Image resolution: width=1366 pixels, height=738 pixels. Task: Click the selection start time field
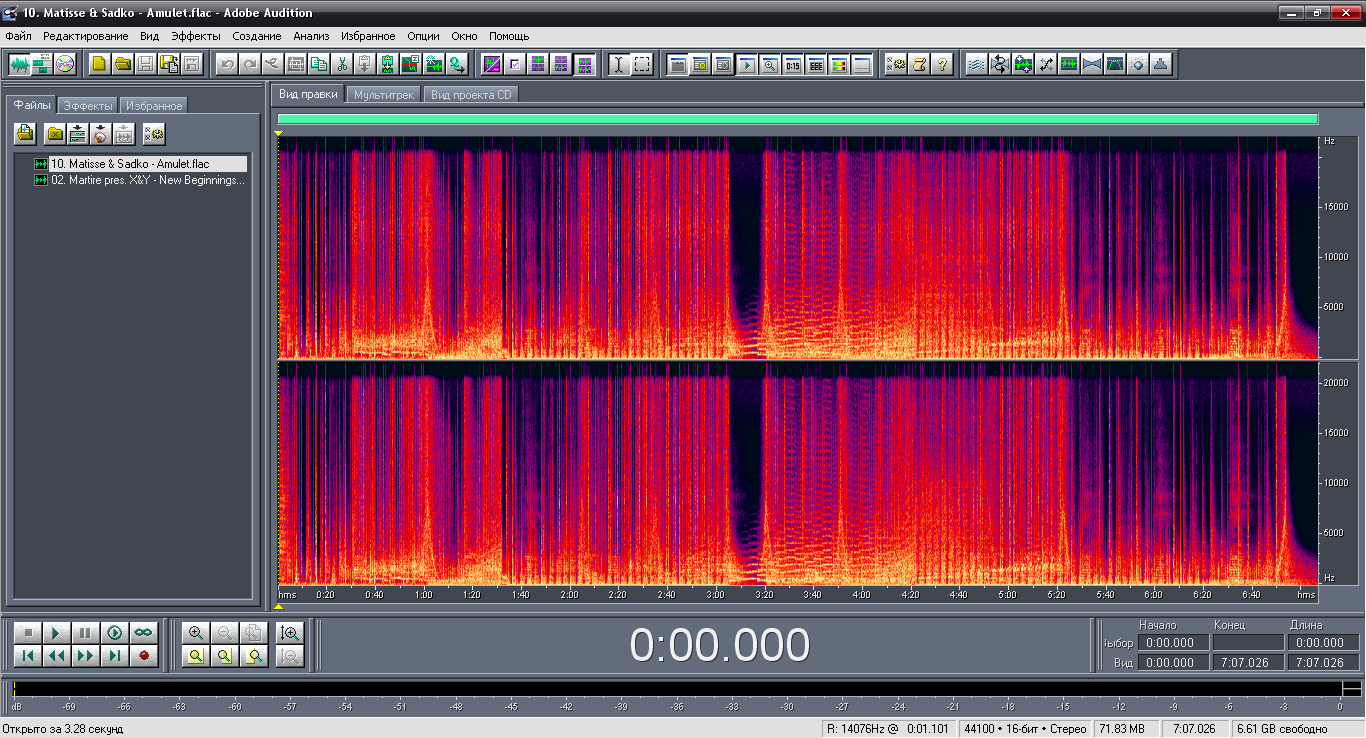click(1171, 643)
